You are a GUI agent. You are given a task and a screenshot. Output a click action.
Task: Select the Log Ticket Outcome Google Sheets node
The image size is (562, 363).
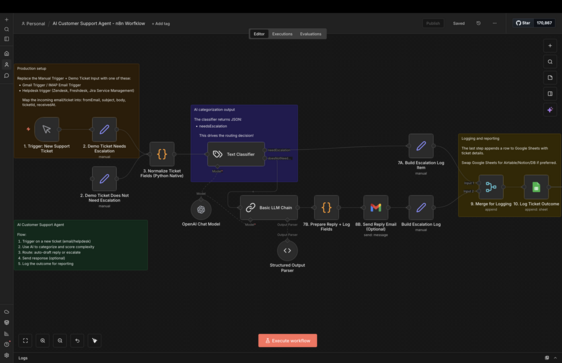point(536,187)
